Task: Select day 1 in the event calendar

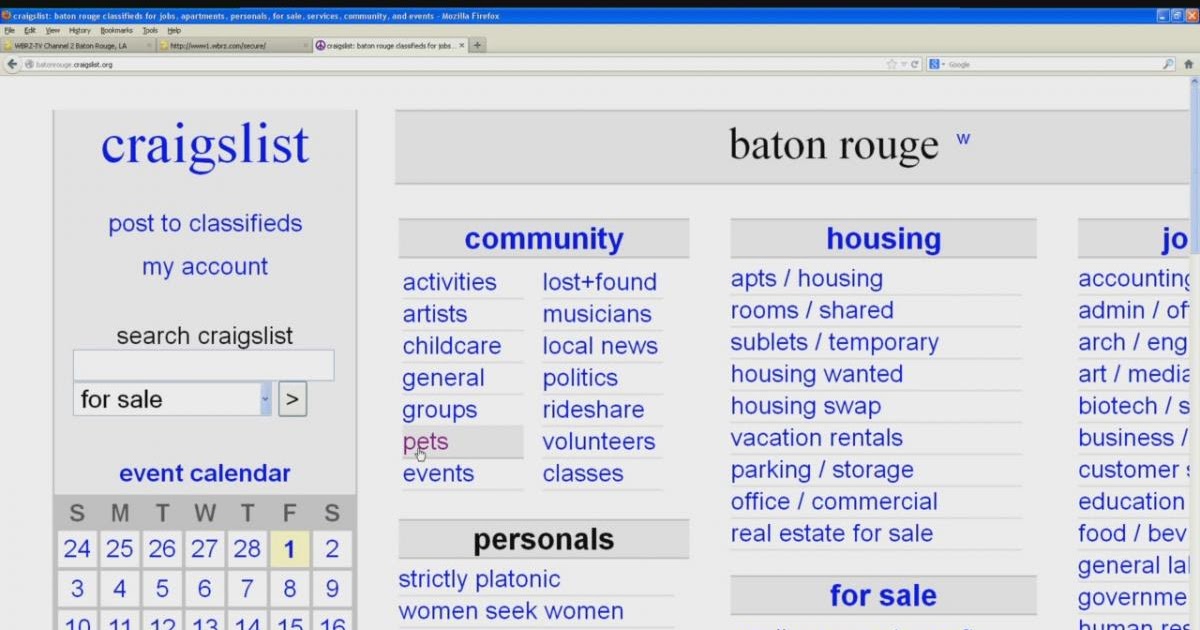Action: (289, 549)
